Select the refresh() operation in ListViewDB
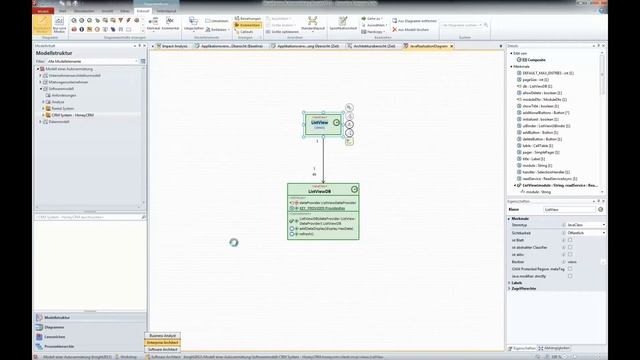This screenshot has width=640, height=360. (x=306, y=234)
